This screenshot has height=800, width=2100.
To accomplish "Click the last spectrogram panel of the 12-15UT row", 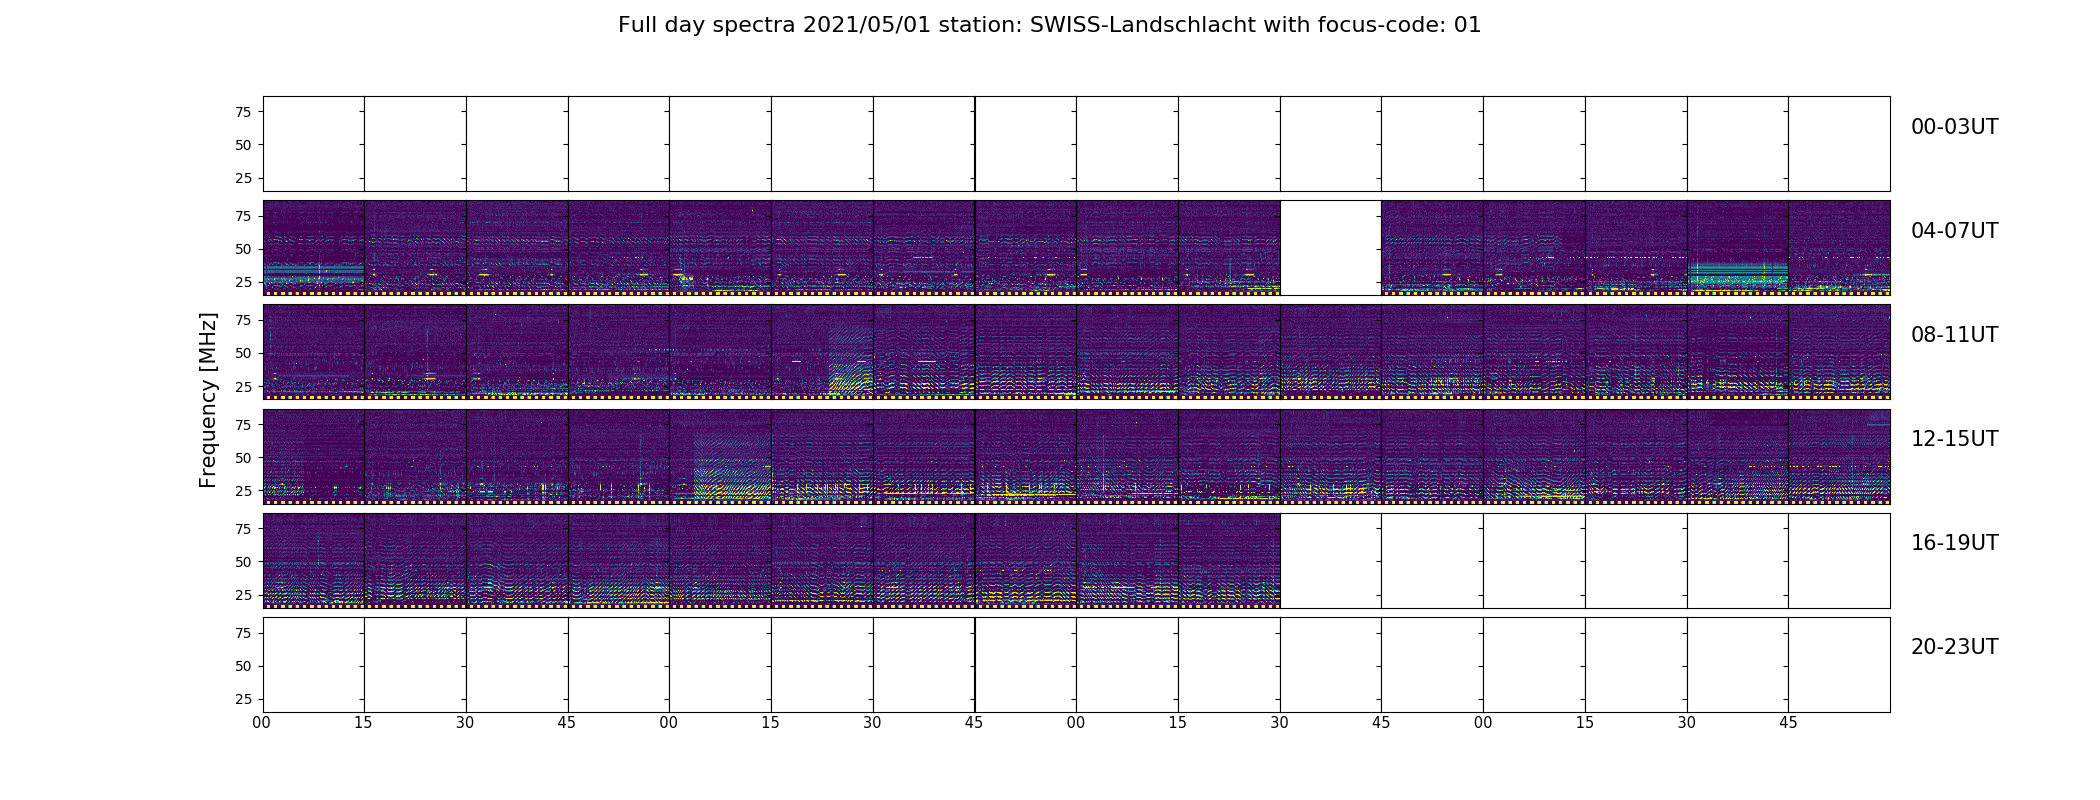I will (x=1839, y=457).
